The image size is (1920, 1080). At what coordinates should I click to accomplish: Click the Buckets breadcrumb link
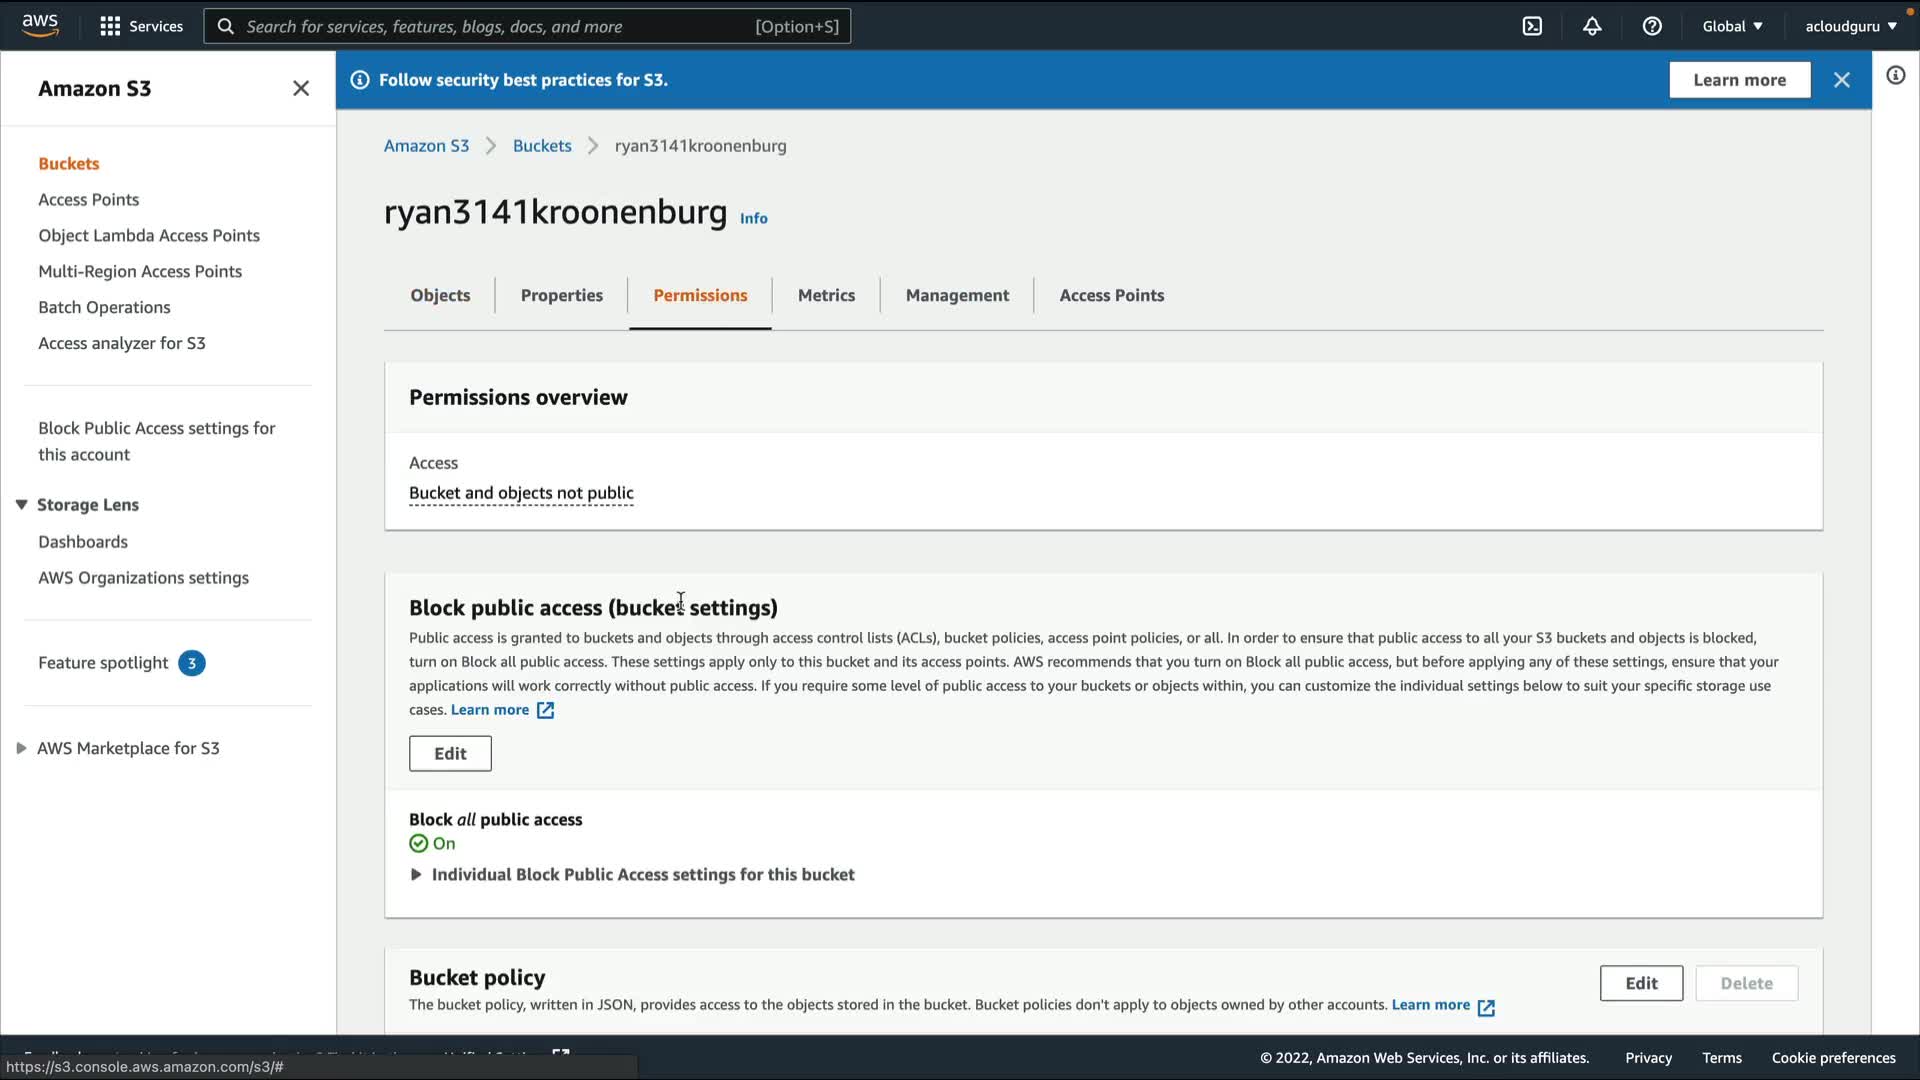click(x=542, y=146)
